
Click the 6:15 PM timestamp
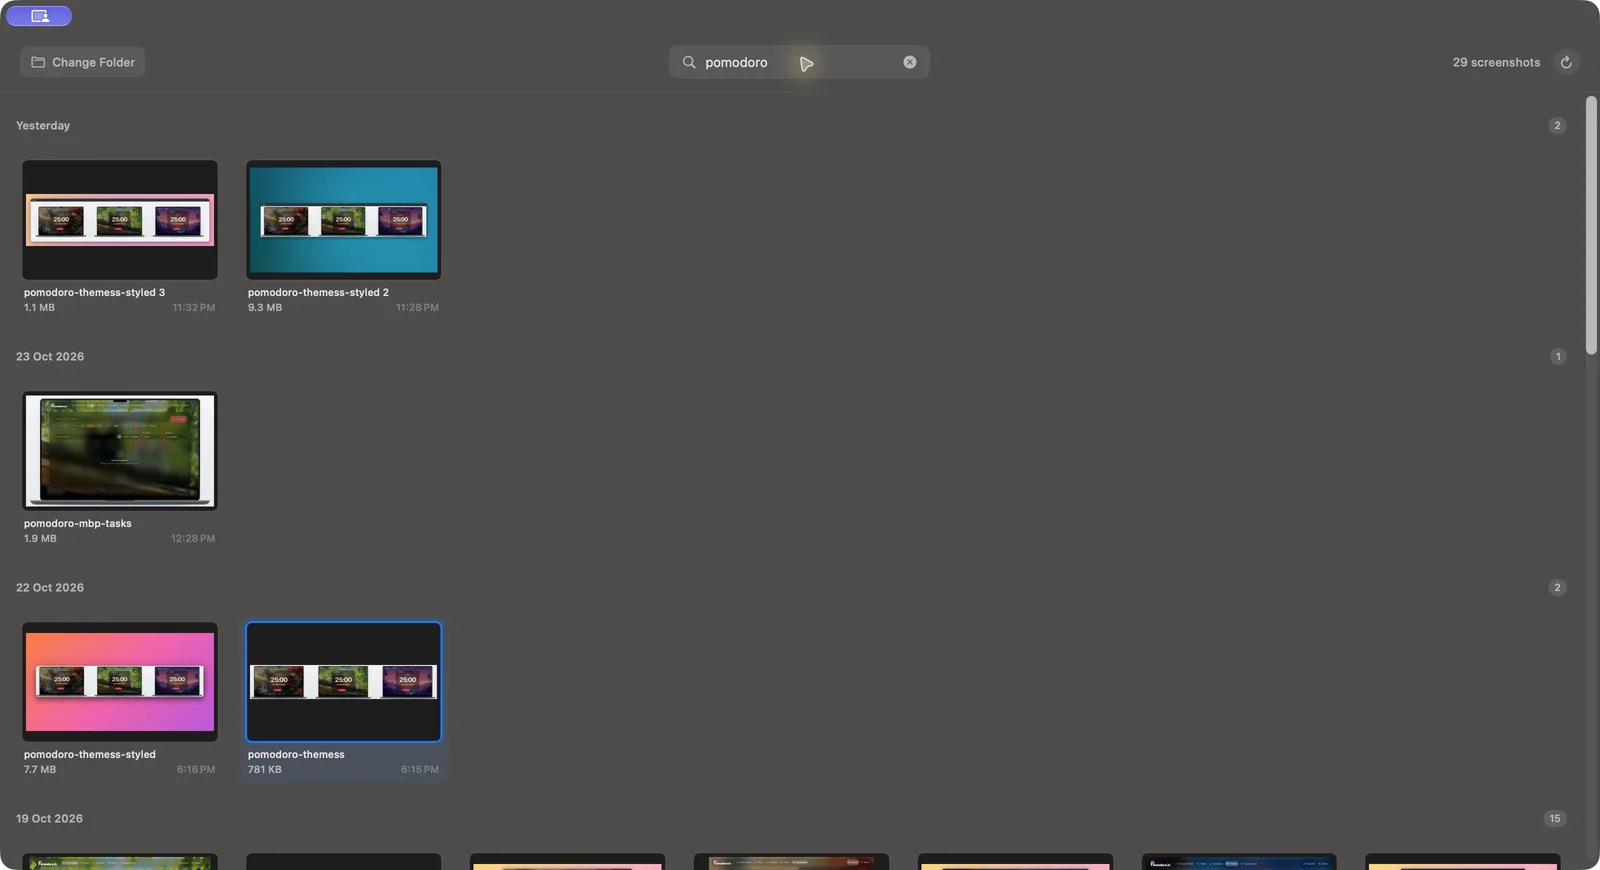point(420,770)
